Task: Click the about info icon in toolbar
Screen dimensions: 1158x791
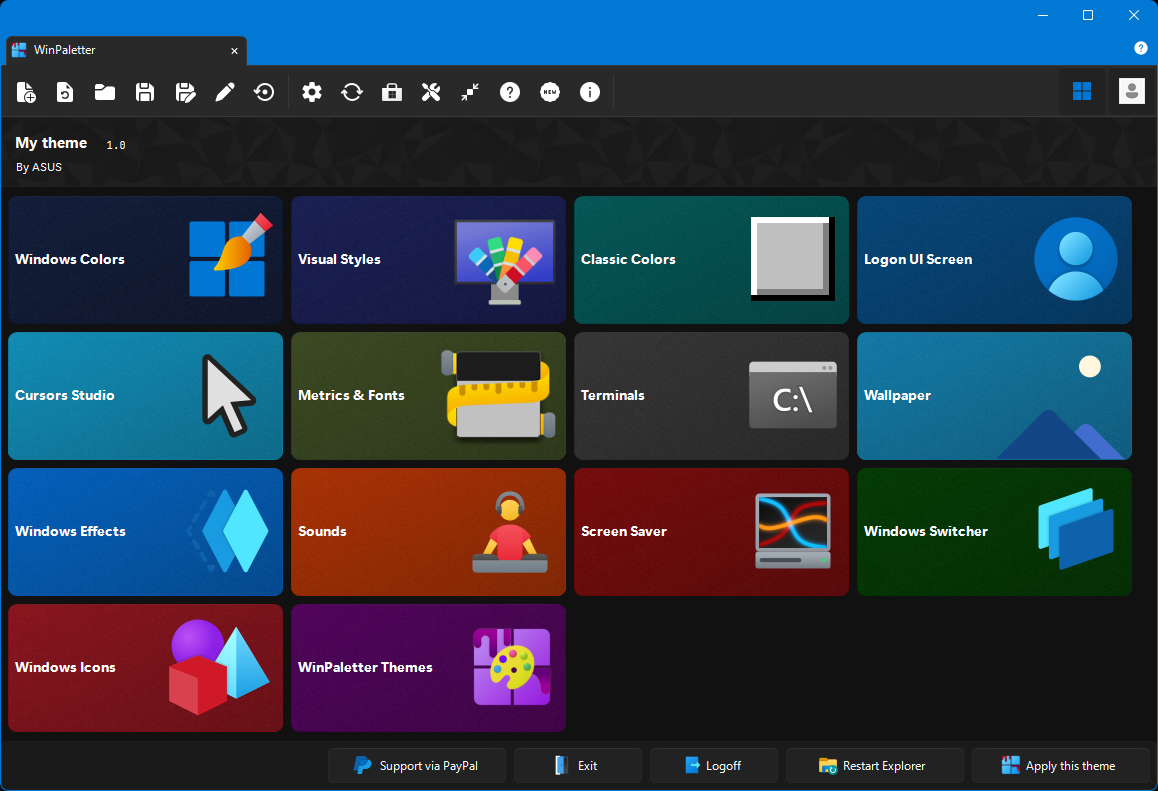Action: coord(590,93)
